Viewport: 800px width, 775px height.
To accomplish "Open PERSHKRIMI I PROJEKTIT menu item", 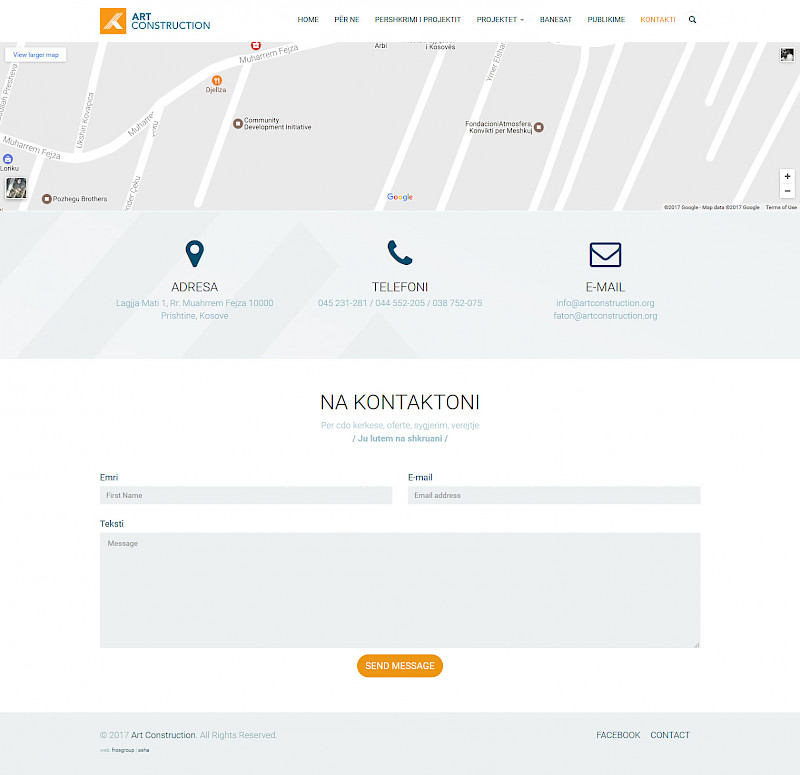I will pos(418,19).
